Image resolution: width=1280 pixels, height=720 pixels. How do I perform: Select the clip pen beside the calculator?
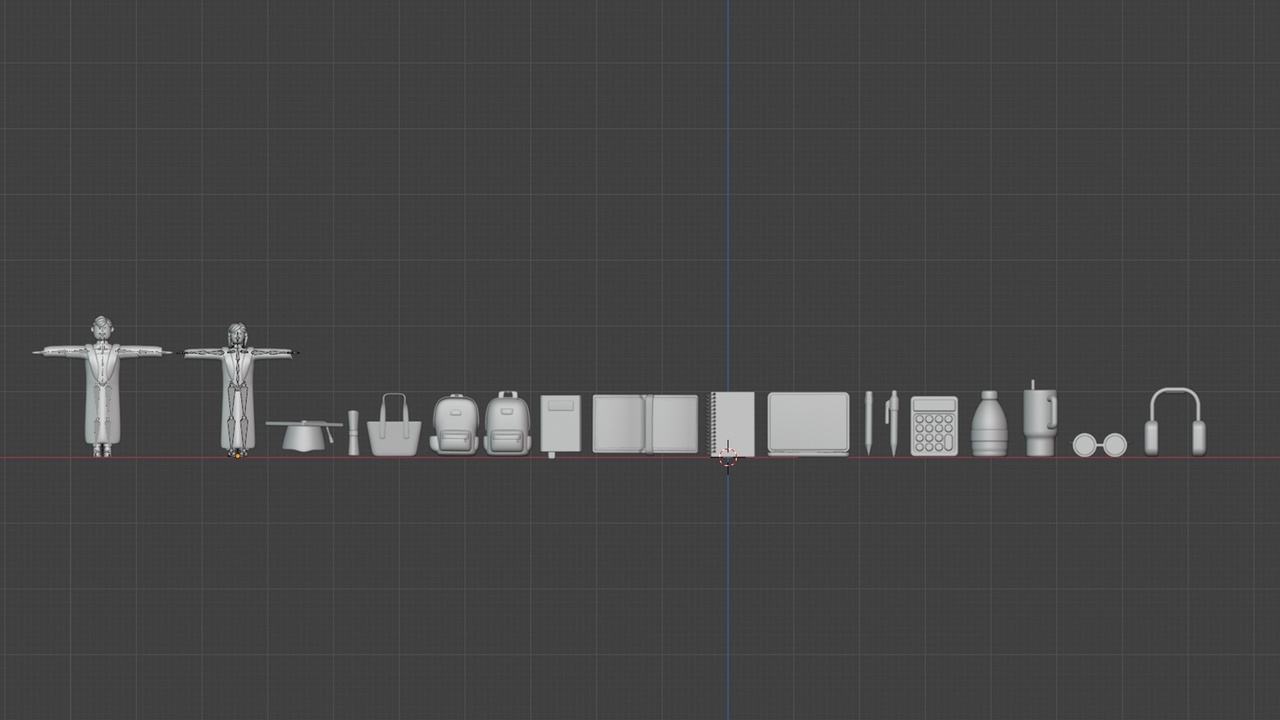892,423
